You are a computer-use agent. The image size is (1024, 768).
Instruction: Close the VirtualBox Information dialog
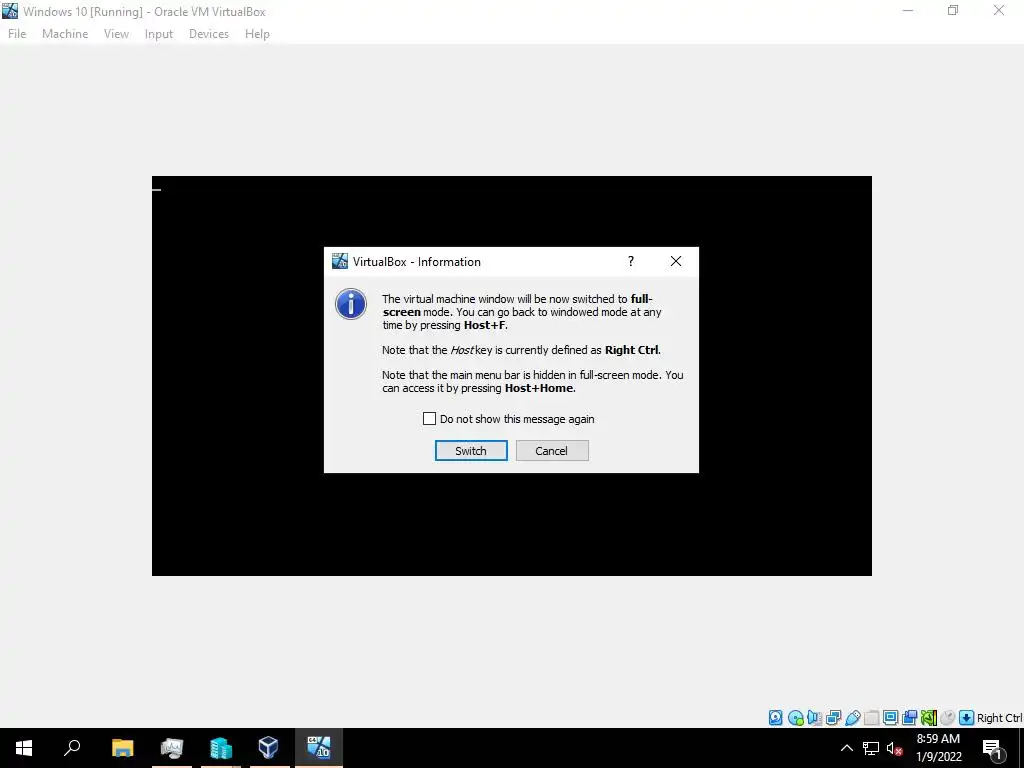coord(676,261)
